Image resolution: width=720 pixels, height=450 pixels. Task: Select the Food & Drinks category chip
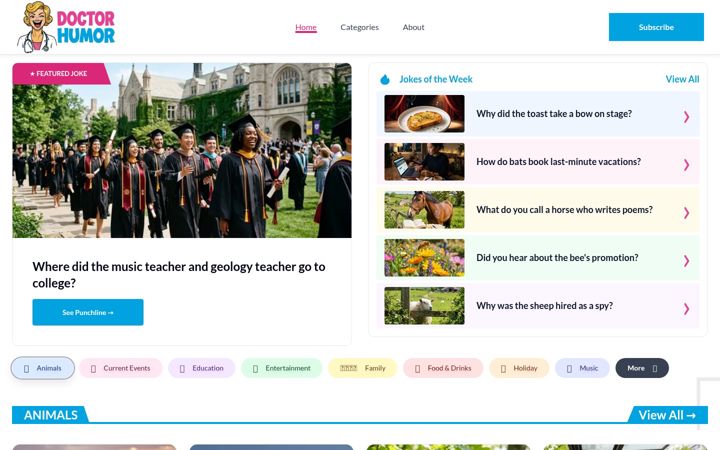click(443, 368)
